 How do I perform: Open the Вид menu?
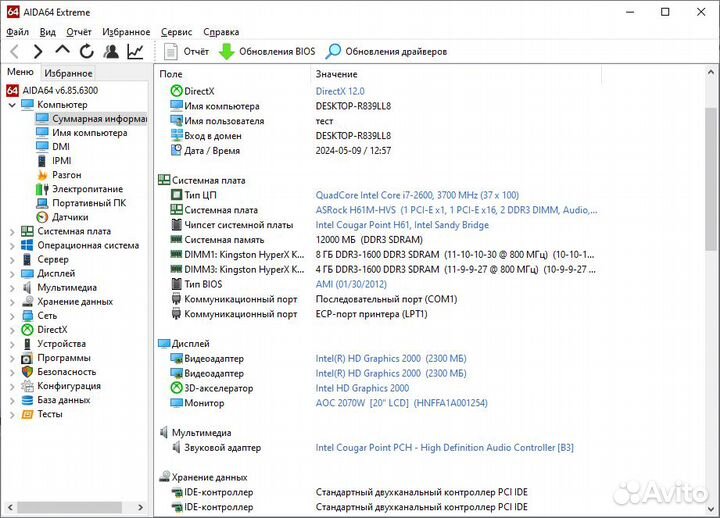[47, 32]
